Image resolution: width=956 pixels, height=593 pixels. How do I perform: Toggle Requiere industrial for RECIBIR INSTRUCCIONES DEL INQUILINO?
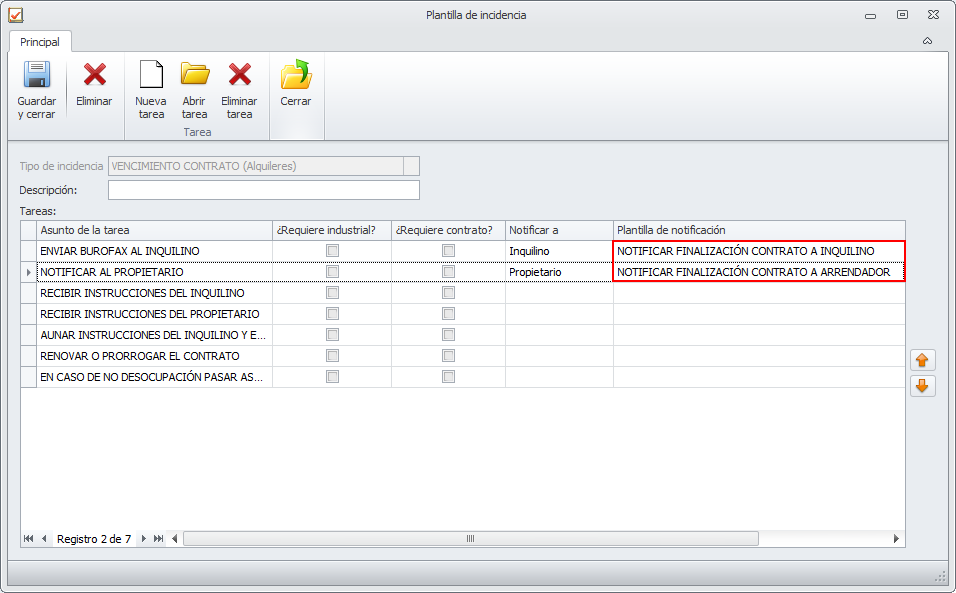[332, 293]
